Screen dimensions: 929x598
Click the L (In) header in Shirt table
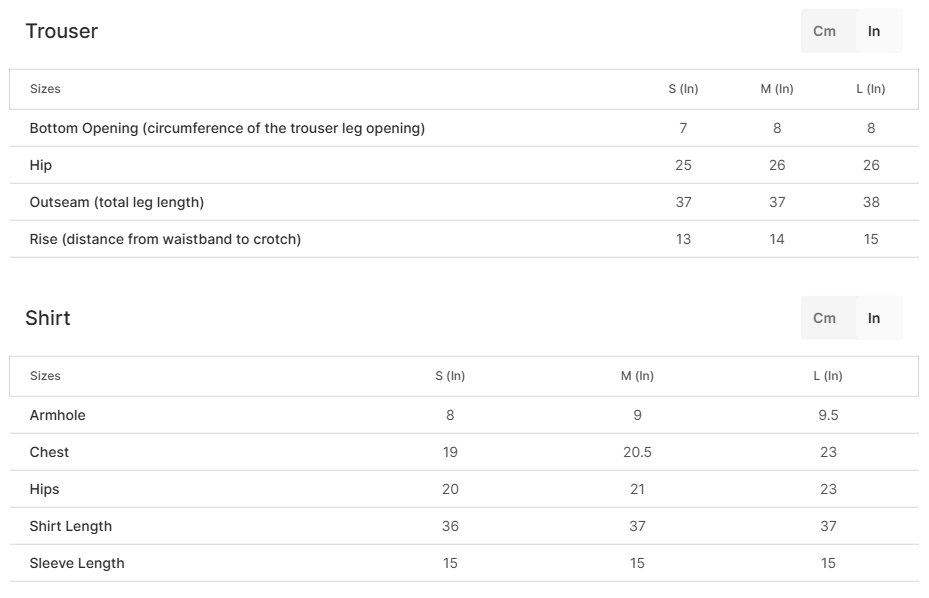[x=828, y=376]
